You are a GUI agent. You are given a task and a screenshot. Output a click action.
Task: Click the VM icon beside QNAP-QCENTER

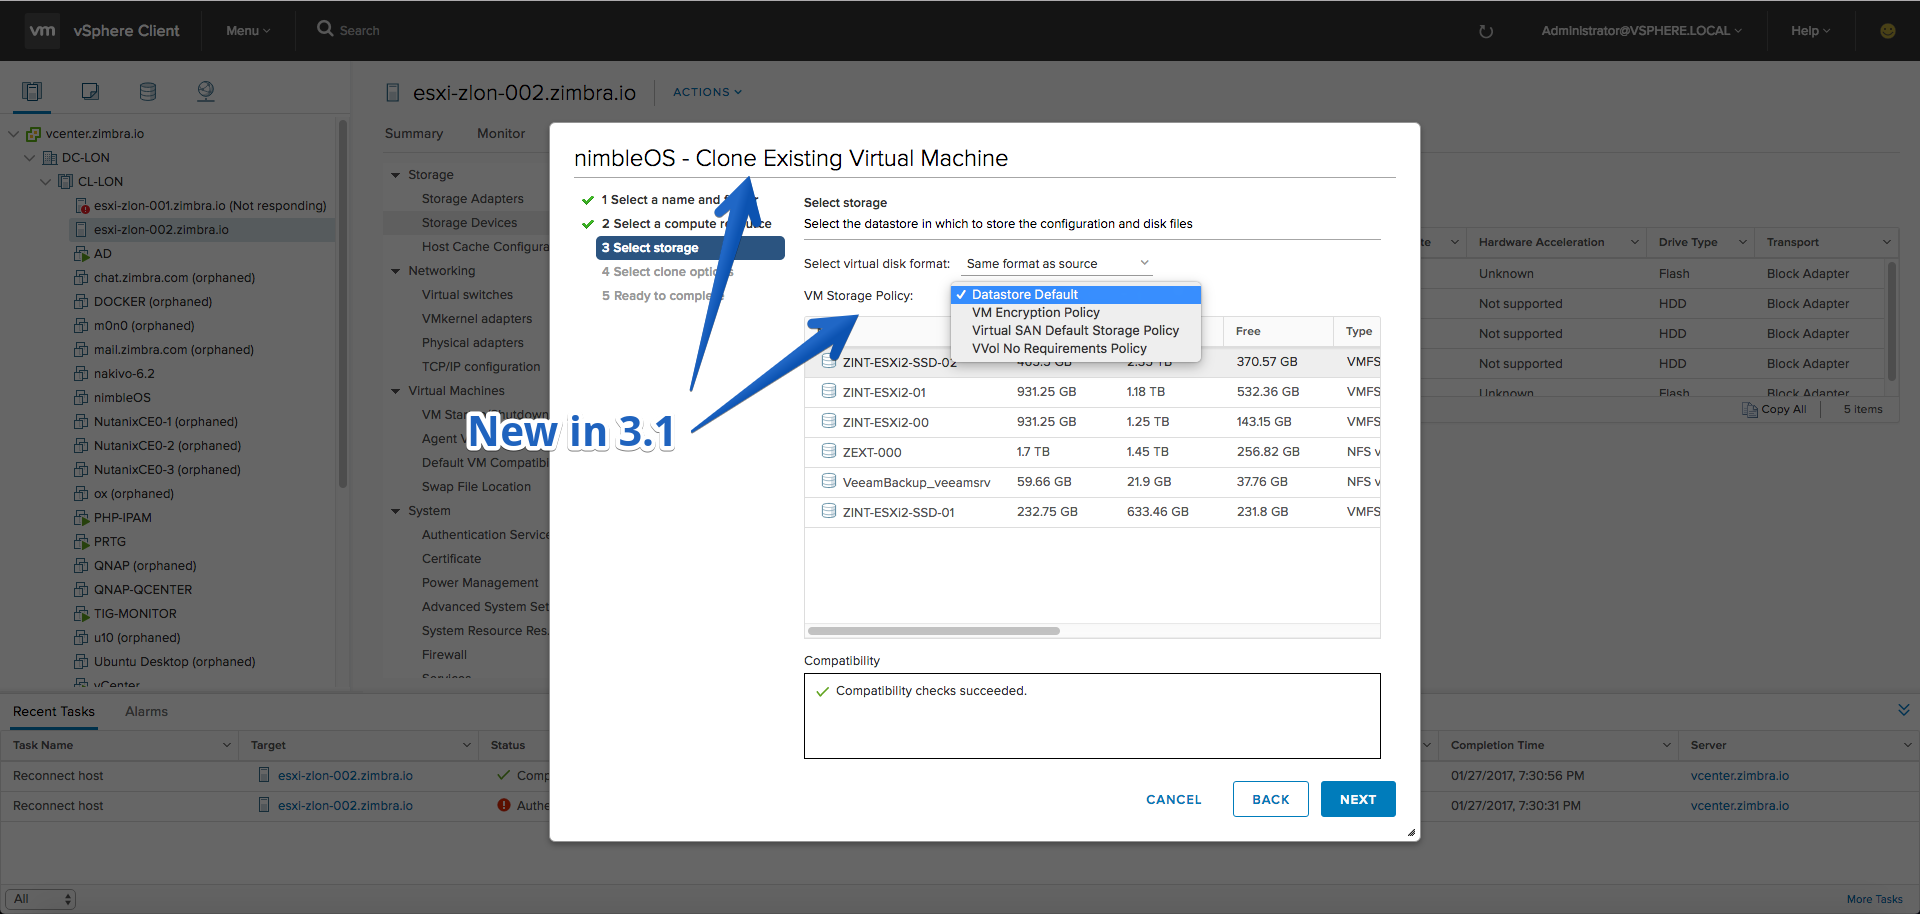tap(81, 589)
